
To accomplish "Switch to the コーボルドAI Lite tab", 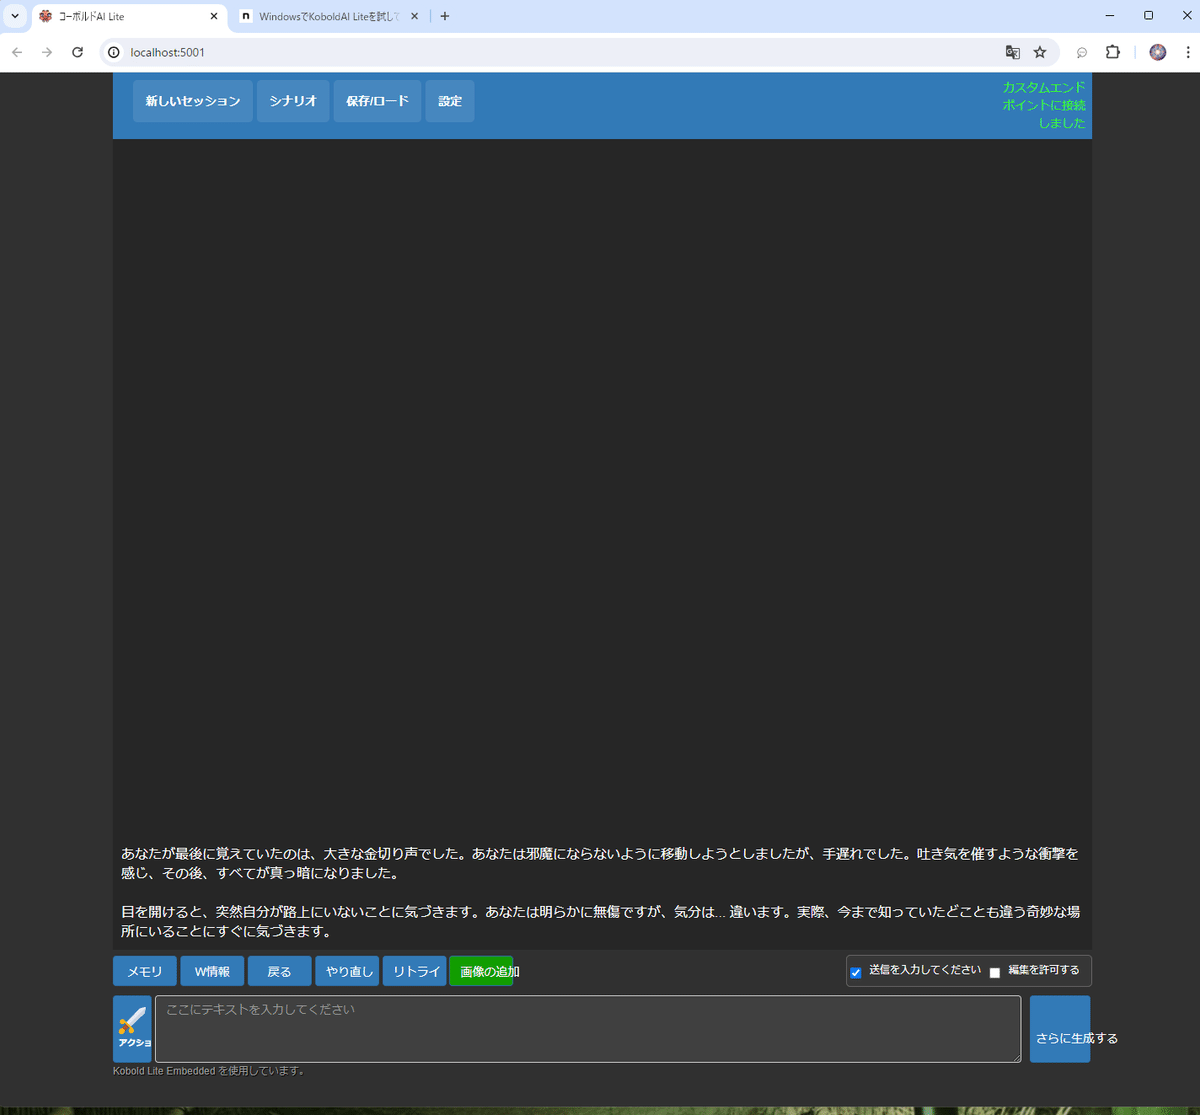I will coord(129,16).
